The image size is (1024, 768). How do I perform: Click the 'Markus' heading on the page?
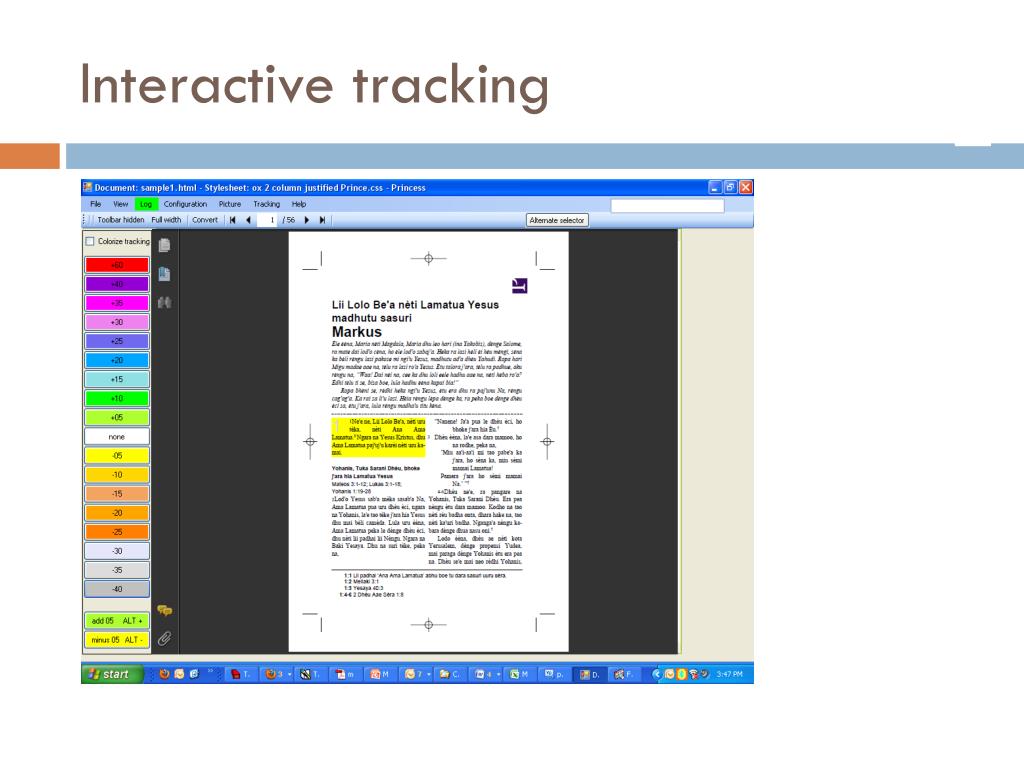(x=357, y=332)
